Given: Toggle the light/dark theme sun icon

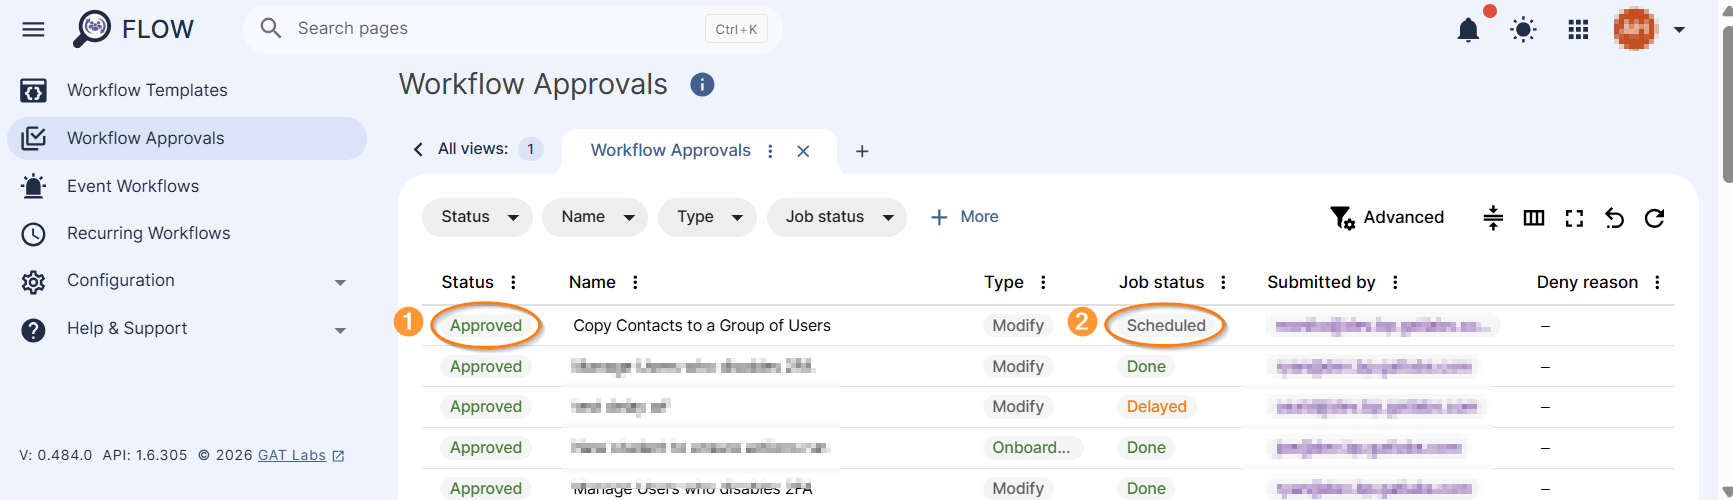Looking at the screenshot, I should point(1523,29).
